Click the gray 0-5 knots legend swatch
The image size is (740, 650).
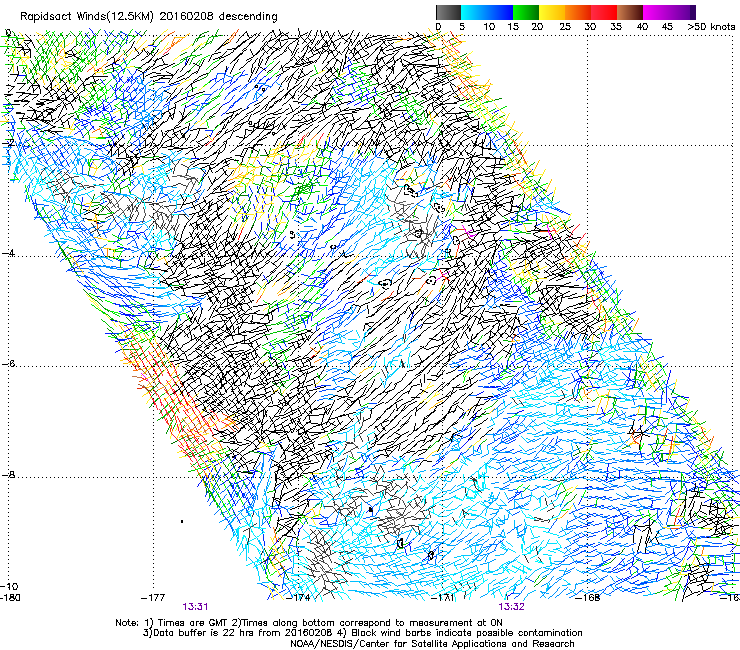[x=448, y=12]
